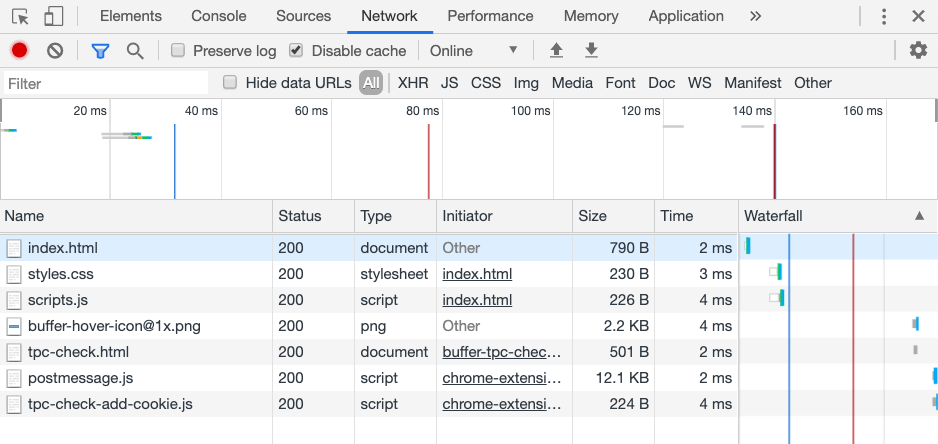Toggle the network filter funnel icon
This screenshot has height=444, width=938.
click(x=100, y=51)
